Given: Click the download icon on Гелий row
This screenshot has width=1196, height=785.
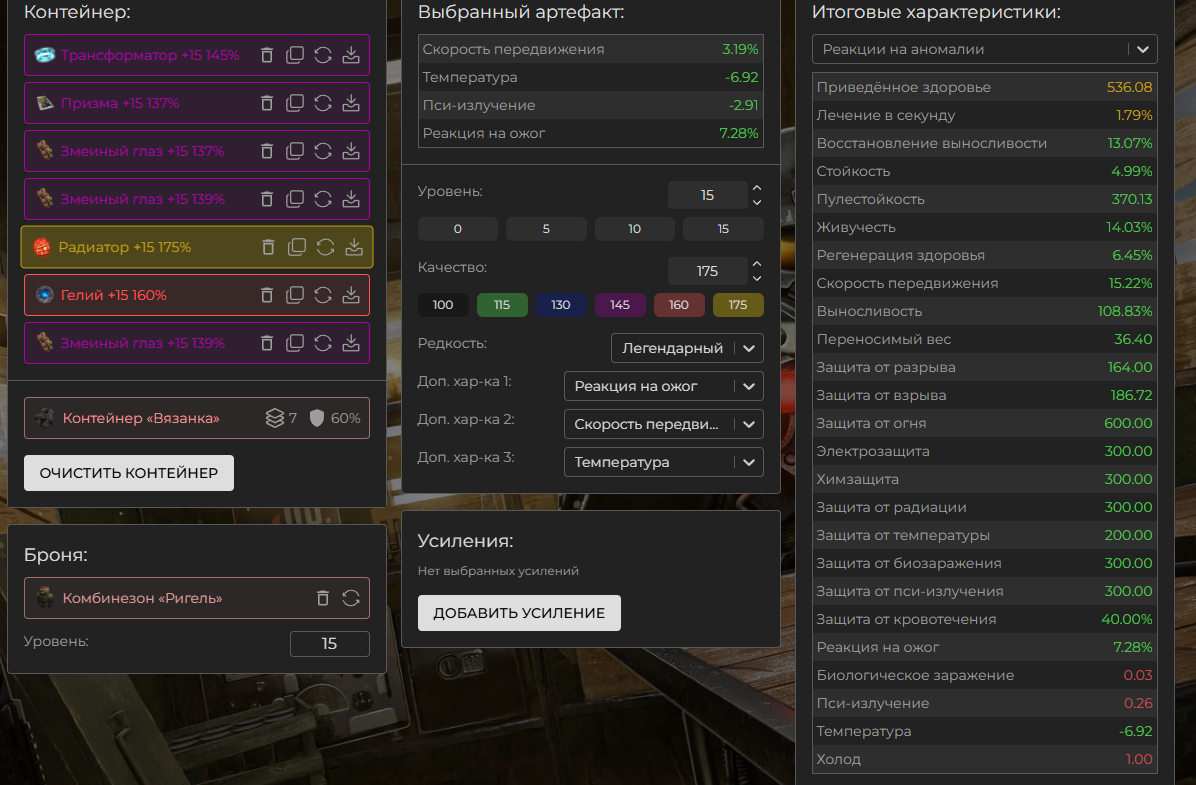Looking at the screenshot, I should (x=351, y=295).
